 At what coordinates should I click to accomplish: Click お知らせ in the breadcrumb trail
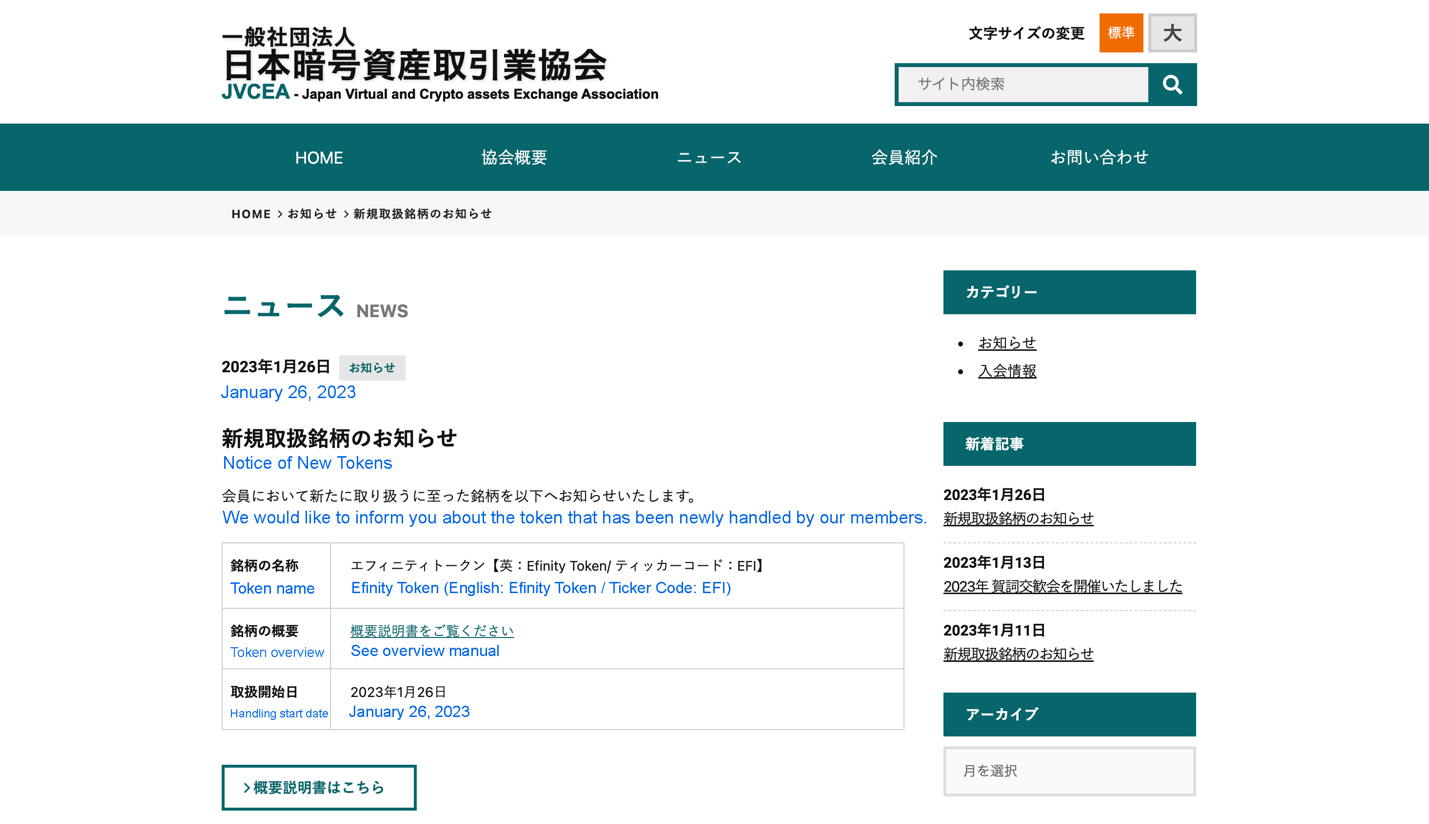[x=312, y=214]
